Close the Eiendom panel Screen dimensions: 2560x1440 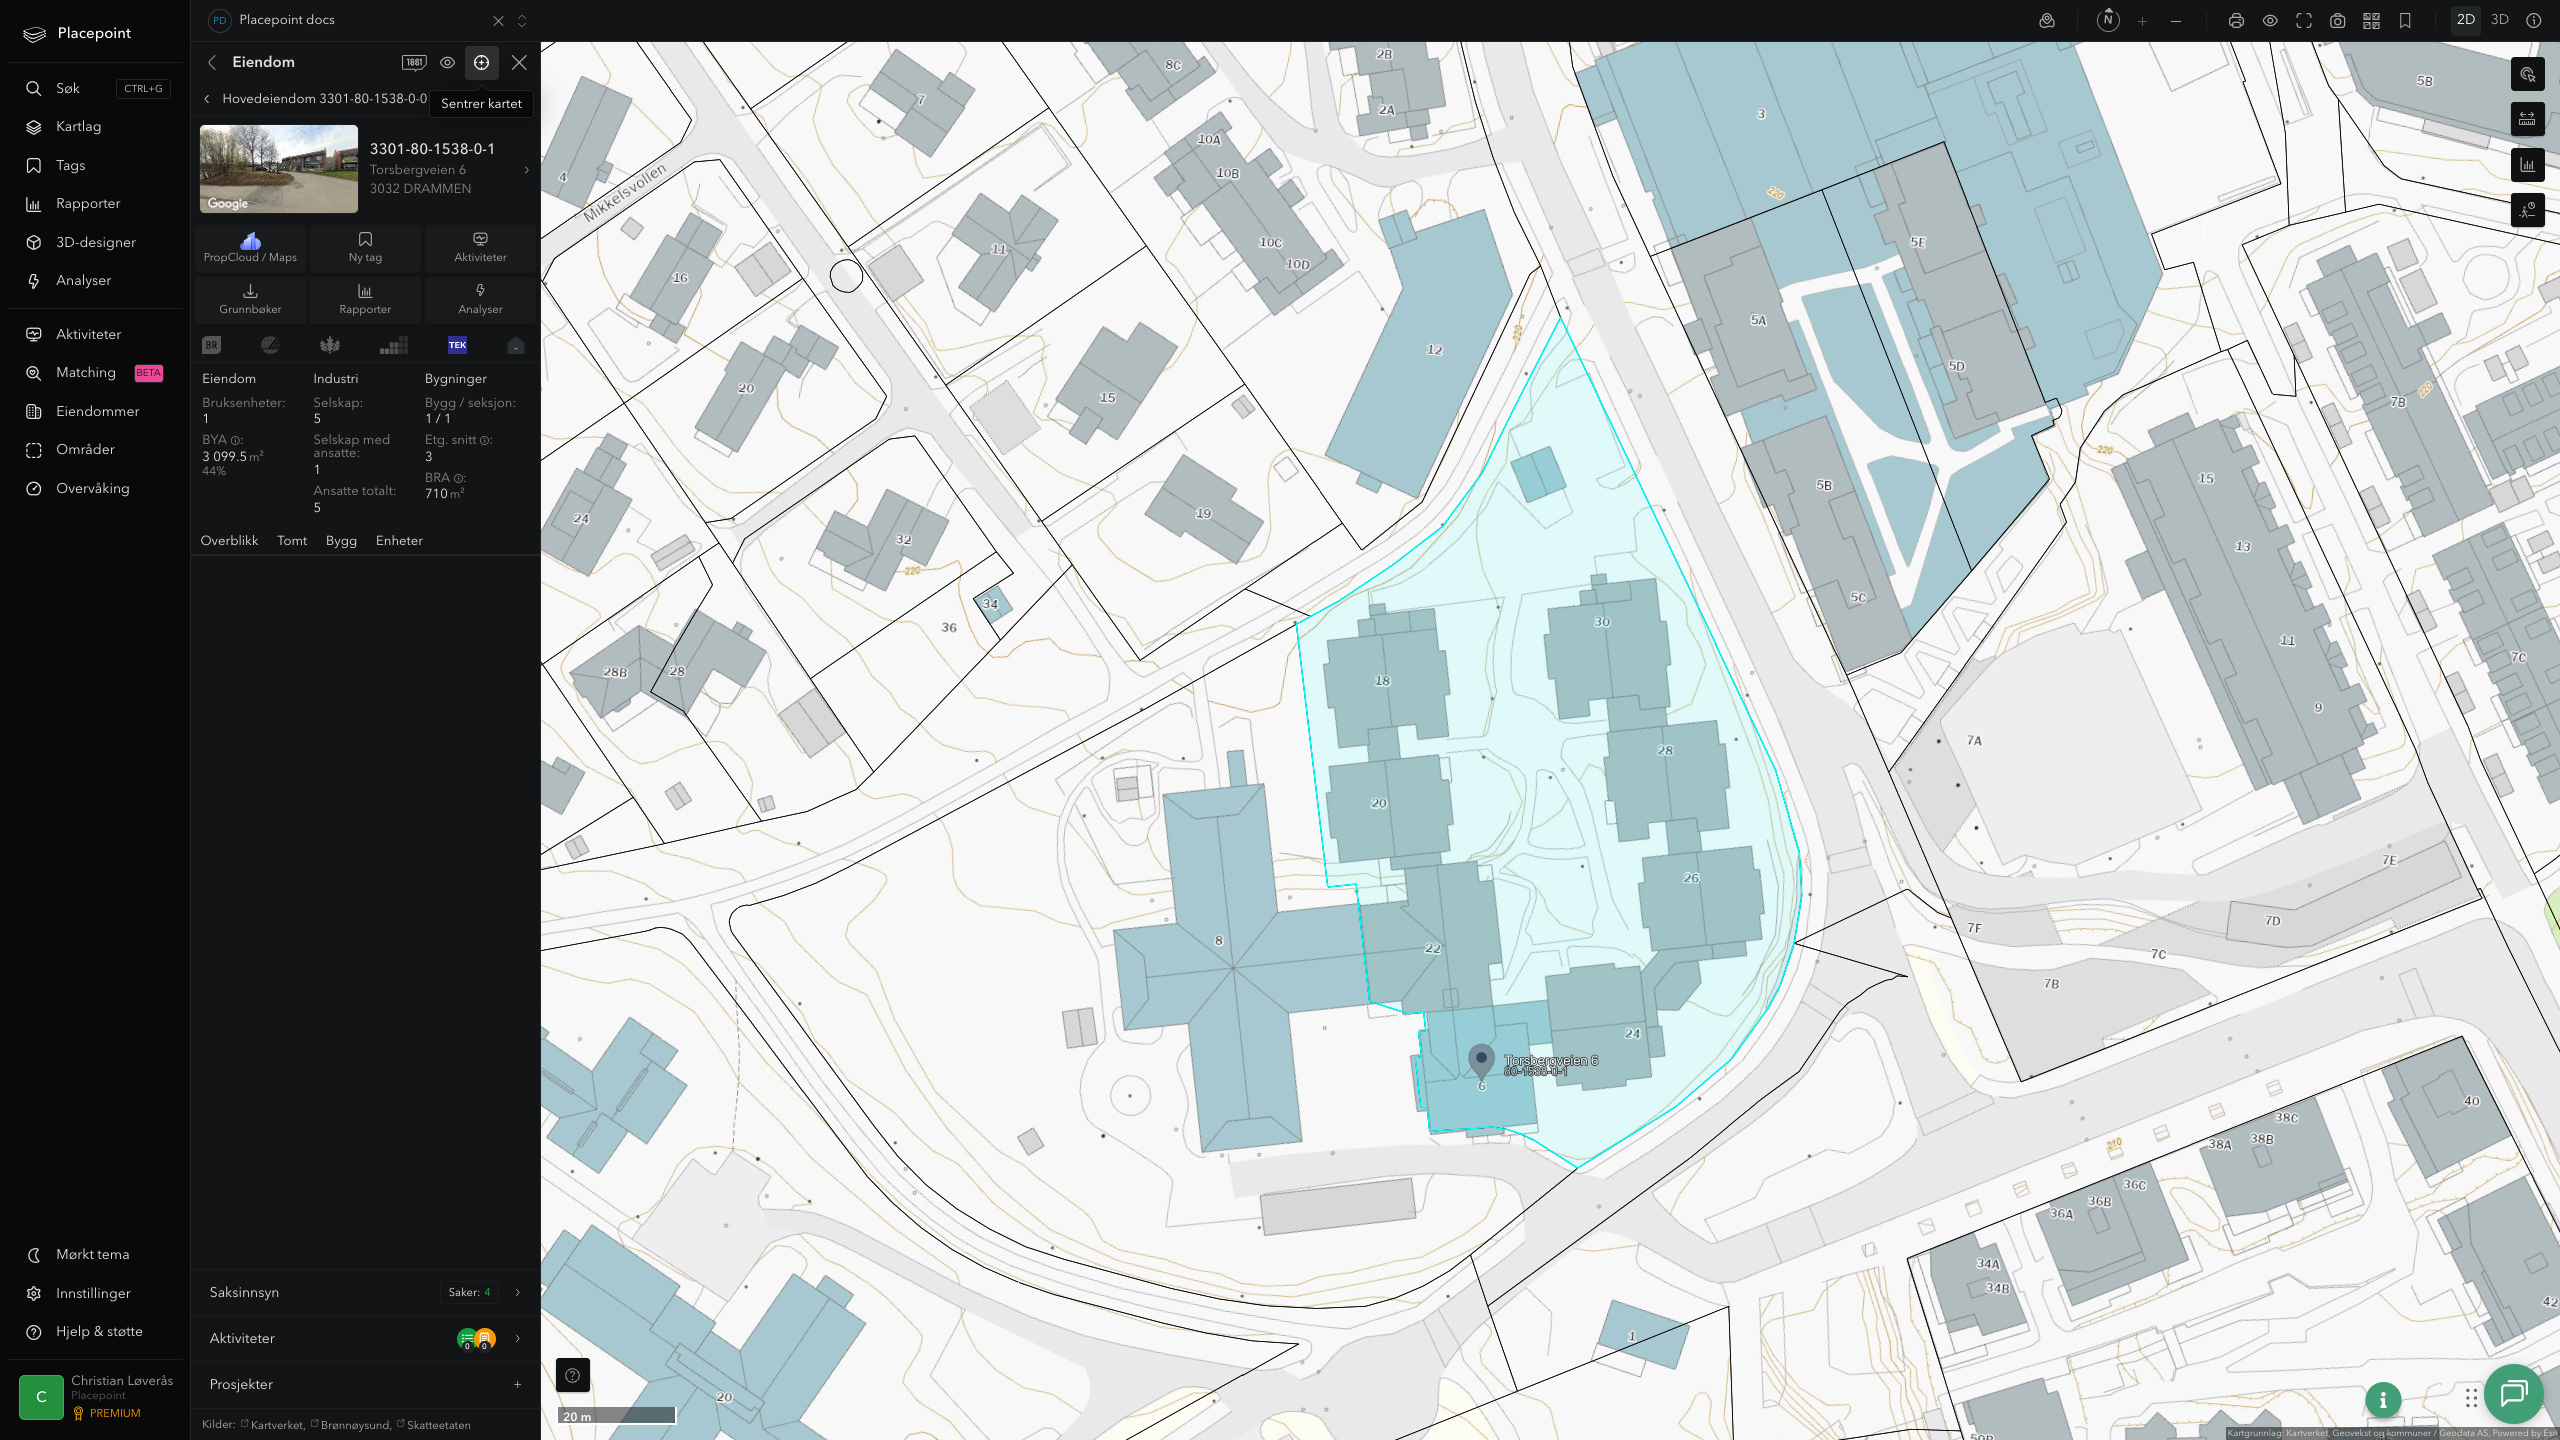(519, 62)
